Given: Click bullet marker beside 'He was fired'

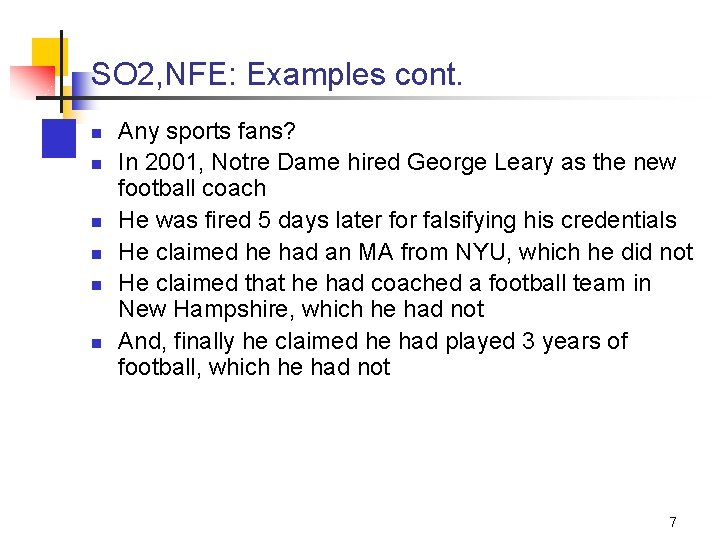Looking at the screenshot, I should (96, 223).
